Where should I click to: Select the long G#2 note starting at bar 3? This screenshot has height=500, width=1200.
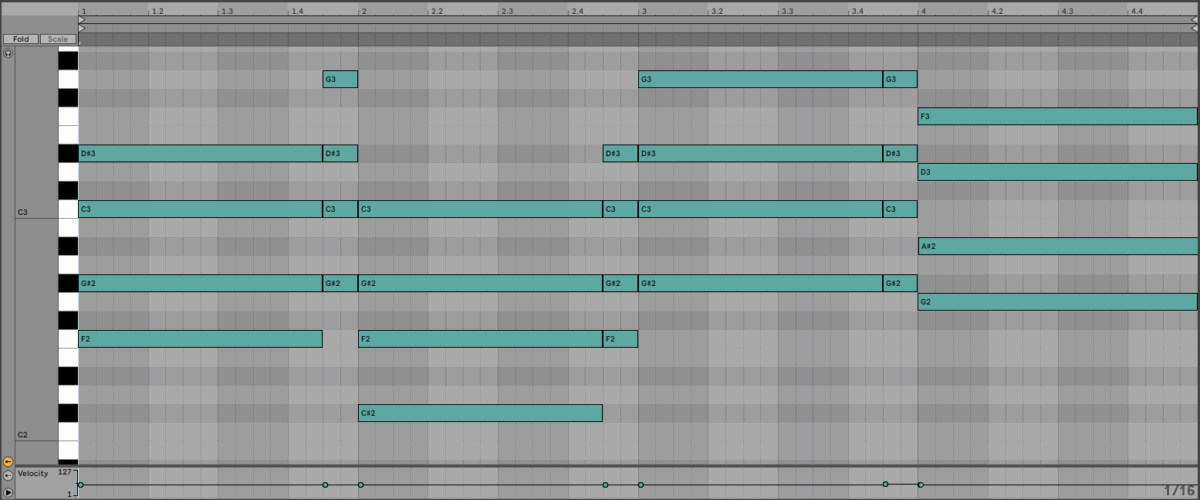(760, 283)
